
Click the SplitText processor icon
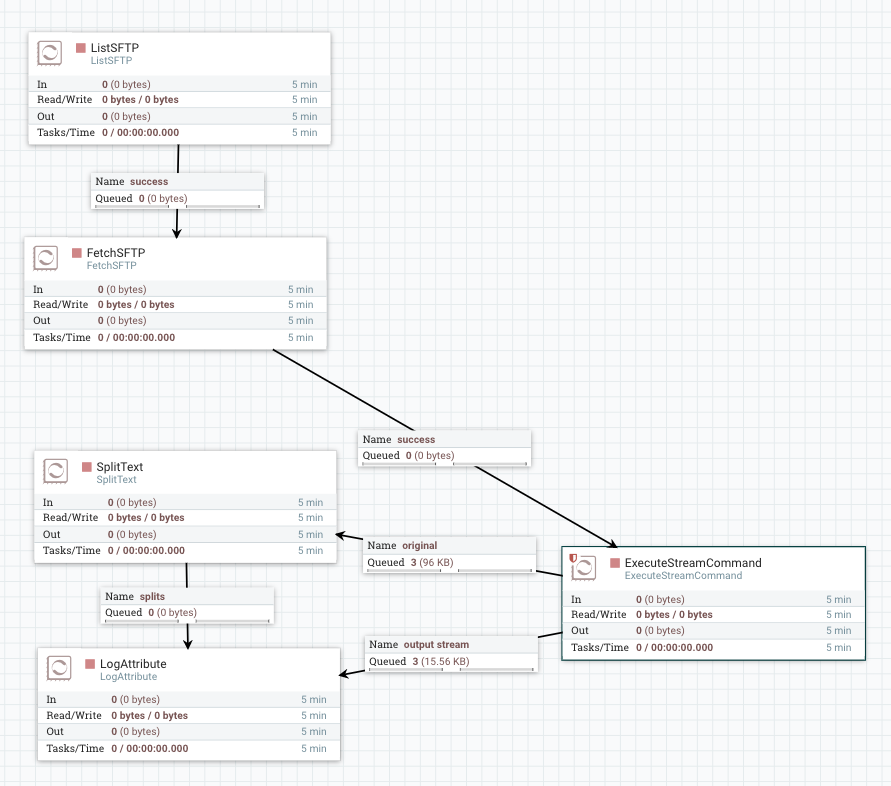click(54, 472)
